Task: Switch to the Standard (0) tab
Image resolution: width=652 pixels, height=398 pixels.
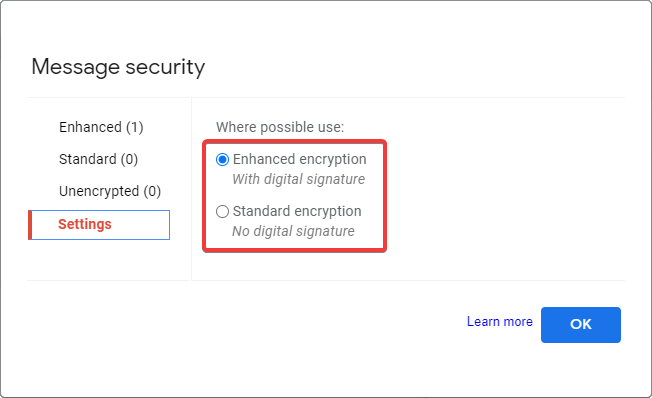Action: pyautogui.click(x=99, y=159)
